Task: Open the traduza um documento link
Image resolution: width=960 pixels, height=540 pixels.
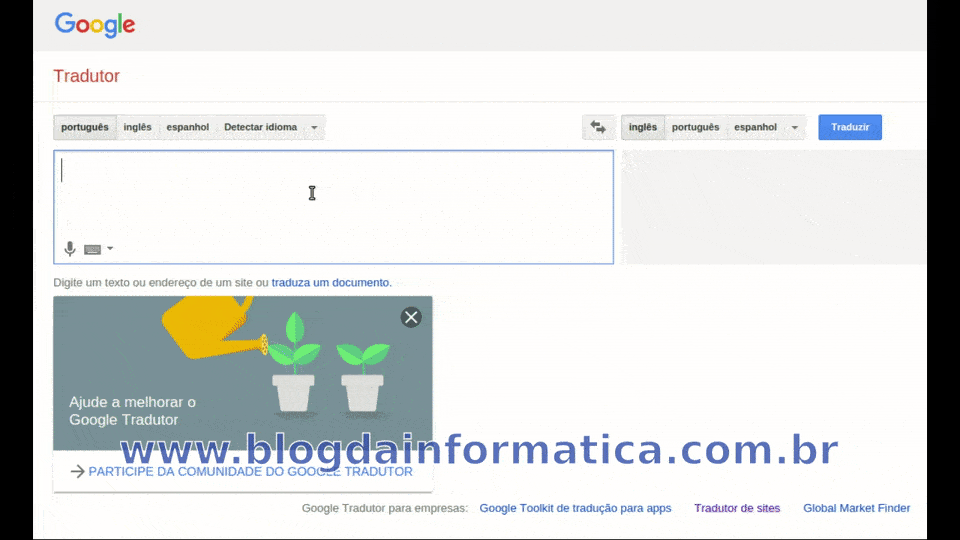Action: [x=330, y=282]
